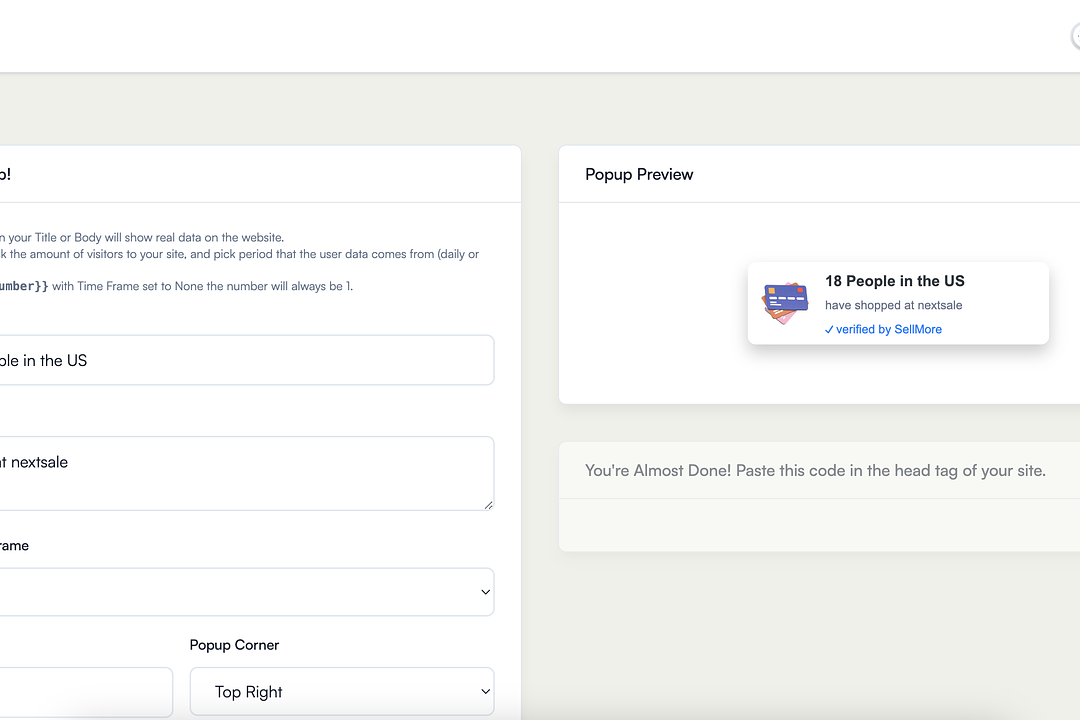
Task: Click 'have shopped at nextsale' preview text
Action: tap(893, 305)
